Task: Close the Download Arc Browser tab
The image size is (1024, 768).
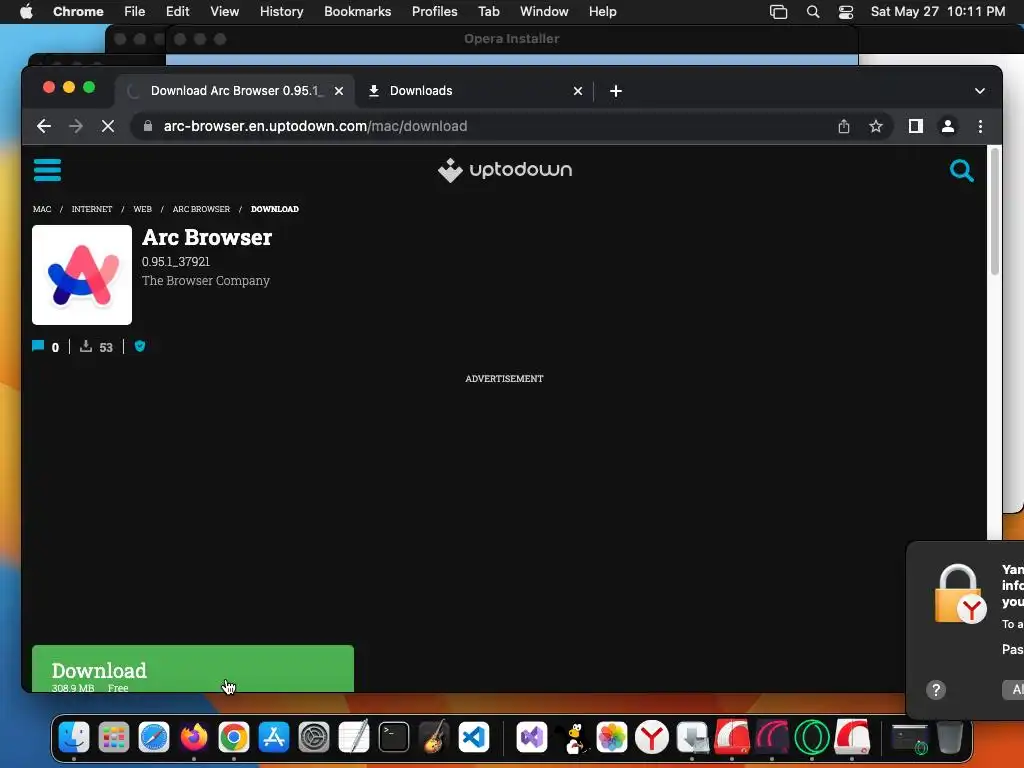Action: 339,91
